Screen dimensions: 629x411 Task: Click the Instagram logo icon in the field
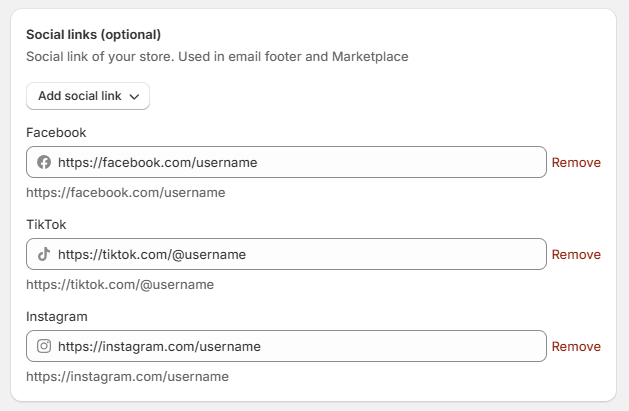click(43, 346)
